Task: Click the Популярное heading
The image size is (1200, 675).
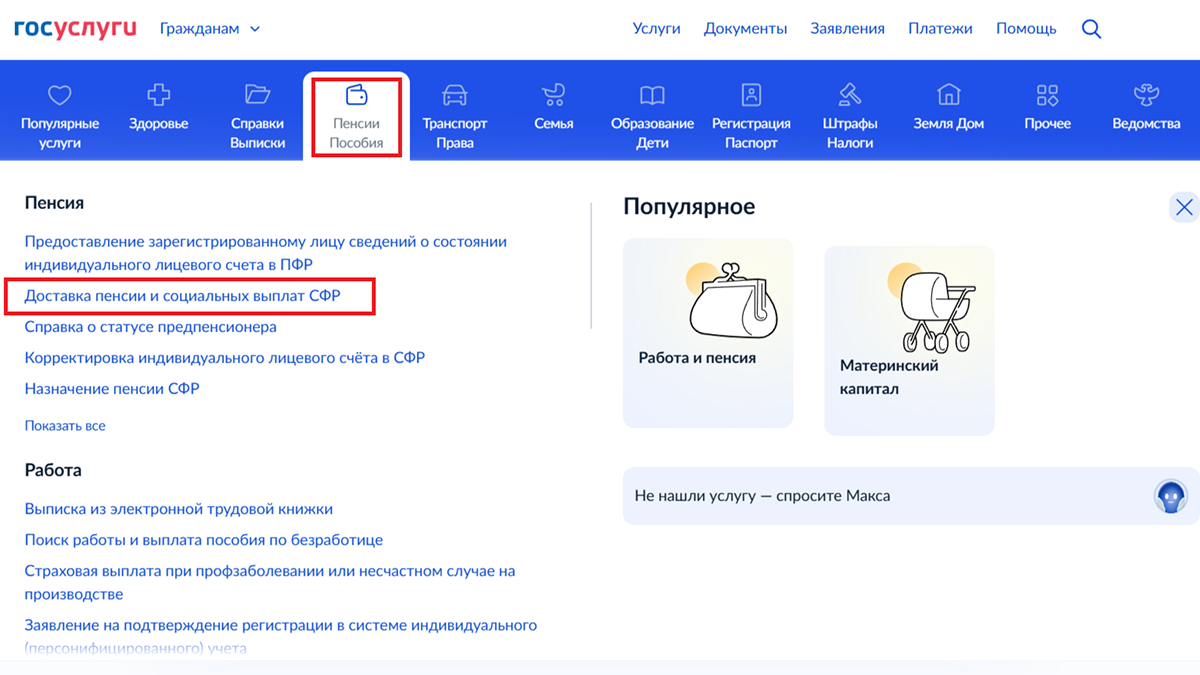Action: [689, 207]
